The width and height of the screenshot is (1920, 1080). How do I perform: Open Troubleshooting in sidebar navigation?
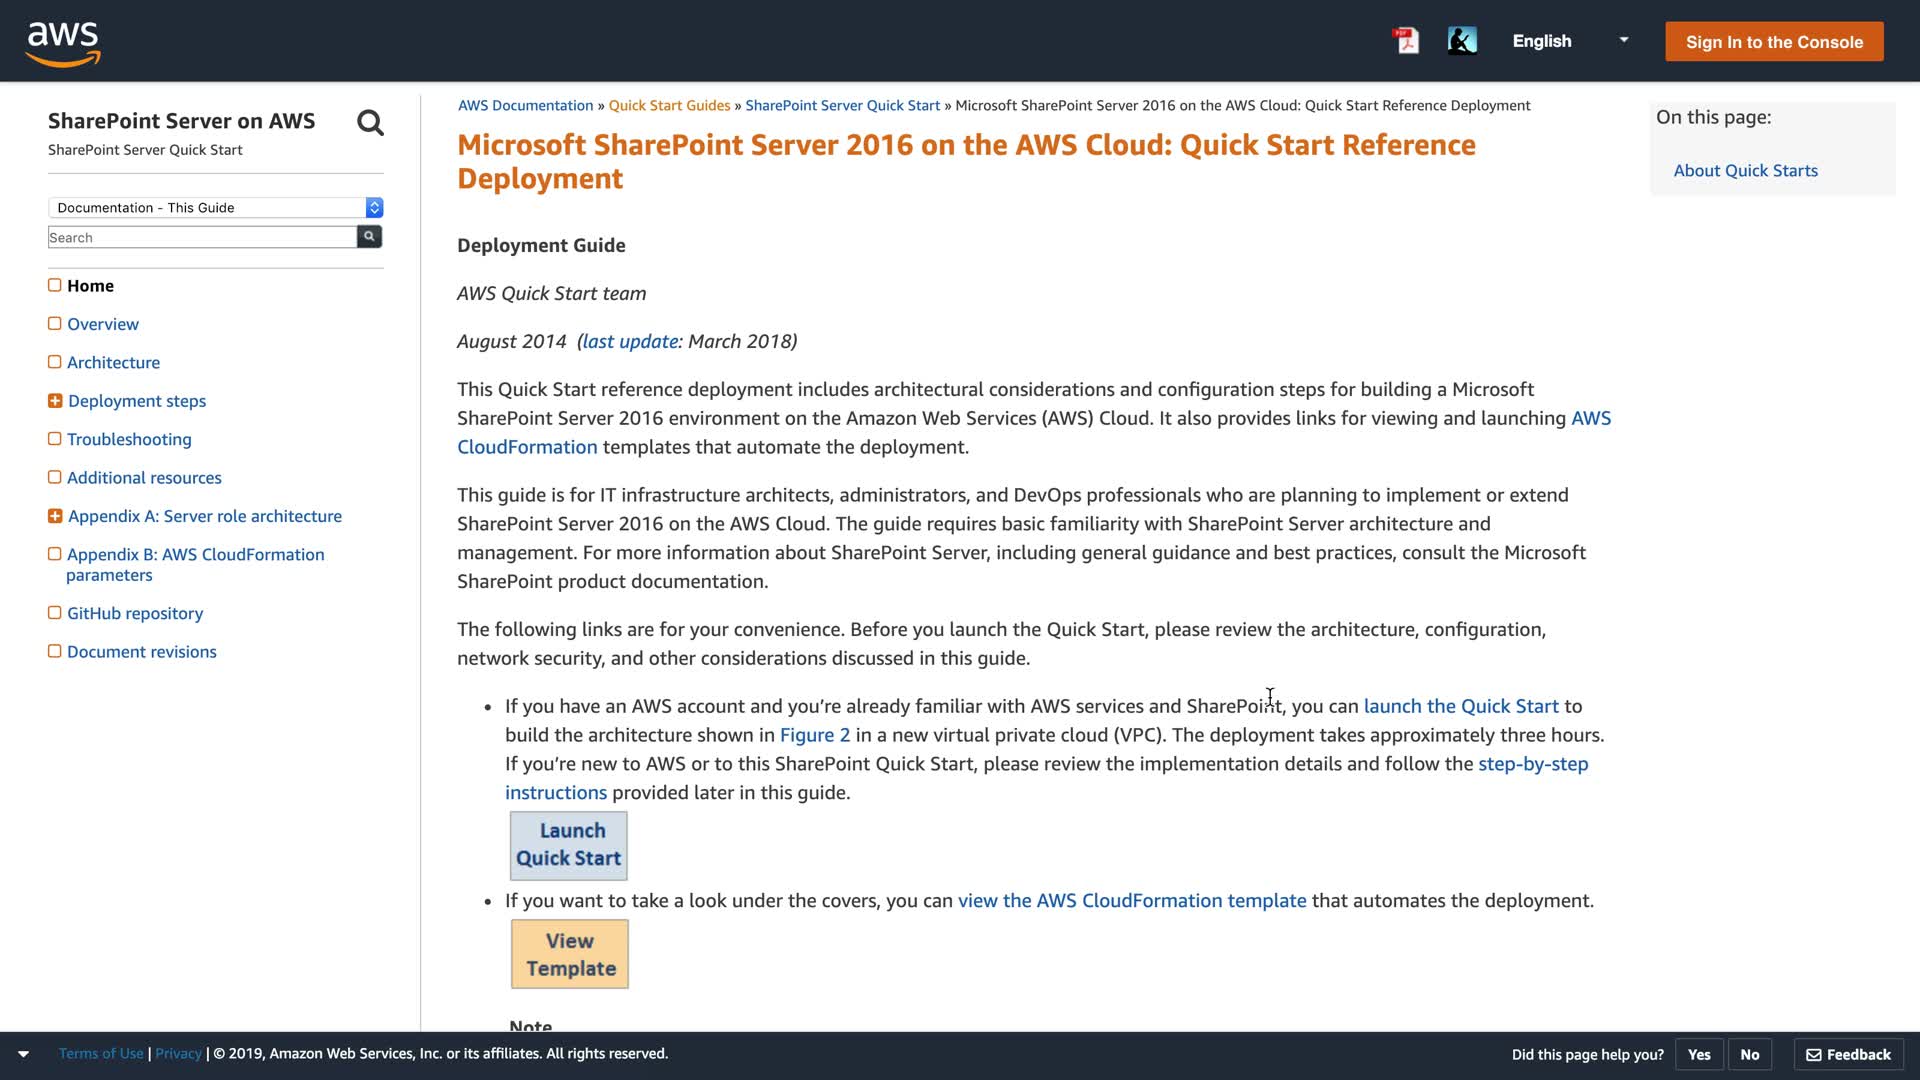(129, 439)
